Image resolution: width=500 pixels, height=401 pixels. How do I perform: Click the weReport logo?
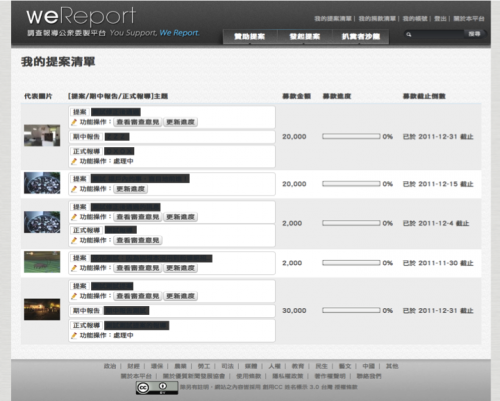(x=81, y=17)
